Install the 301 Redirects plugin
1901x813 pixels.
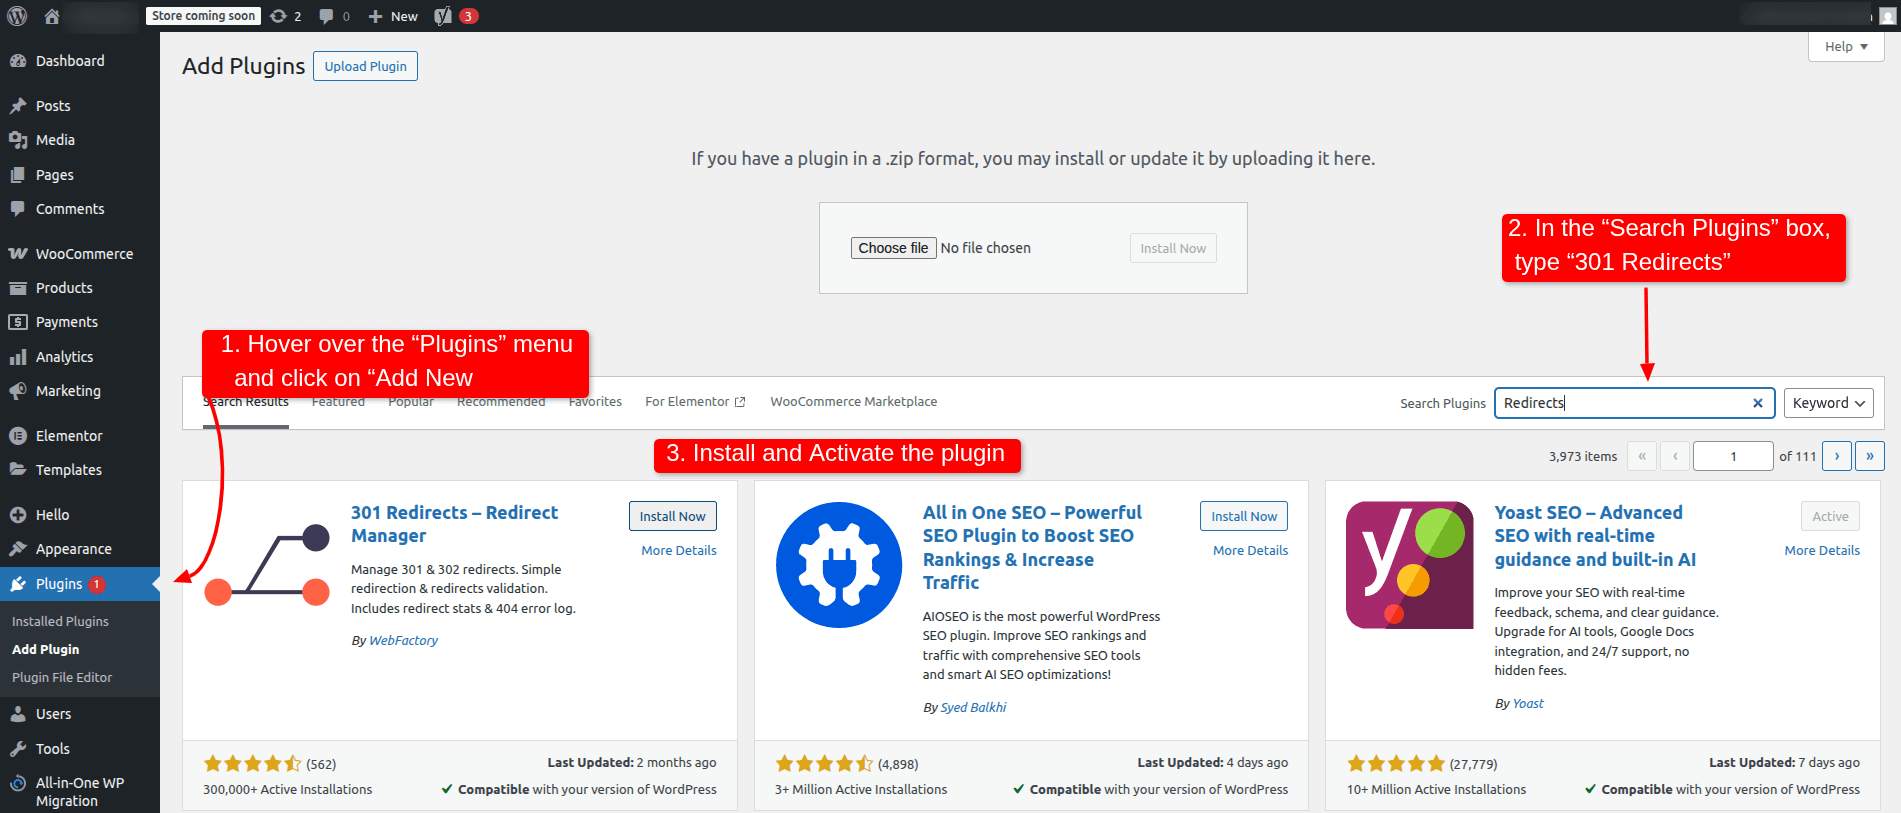[673, 516]
